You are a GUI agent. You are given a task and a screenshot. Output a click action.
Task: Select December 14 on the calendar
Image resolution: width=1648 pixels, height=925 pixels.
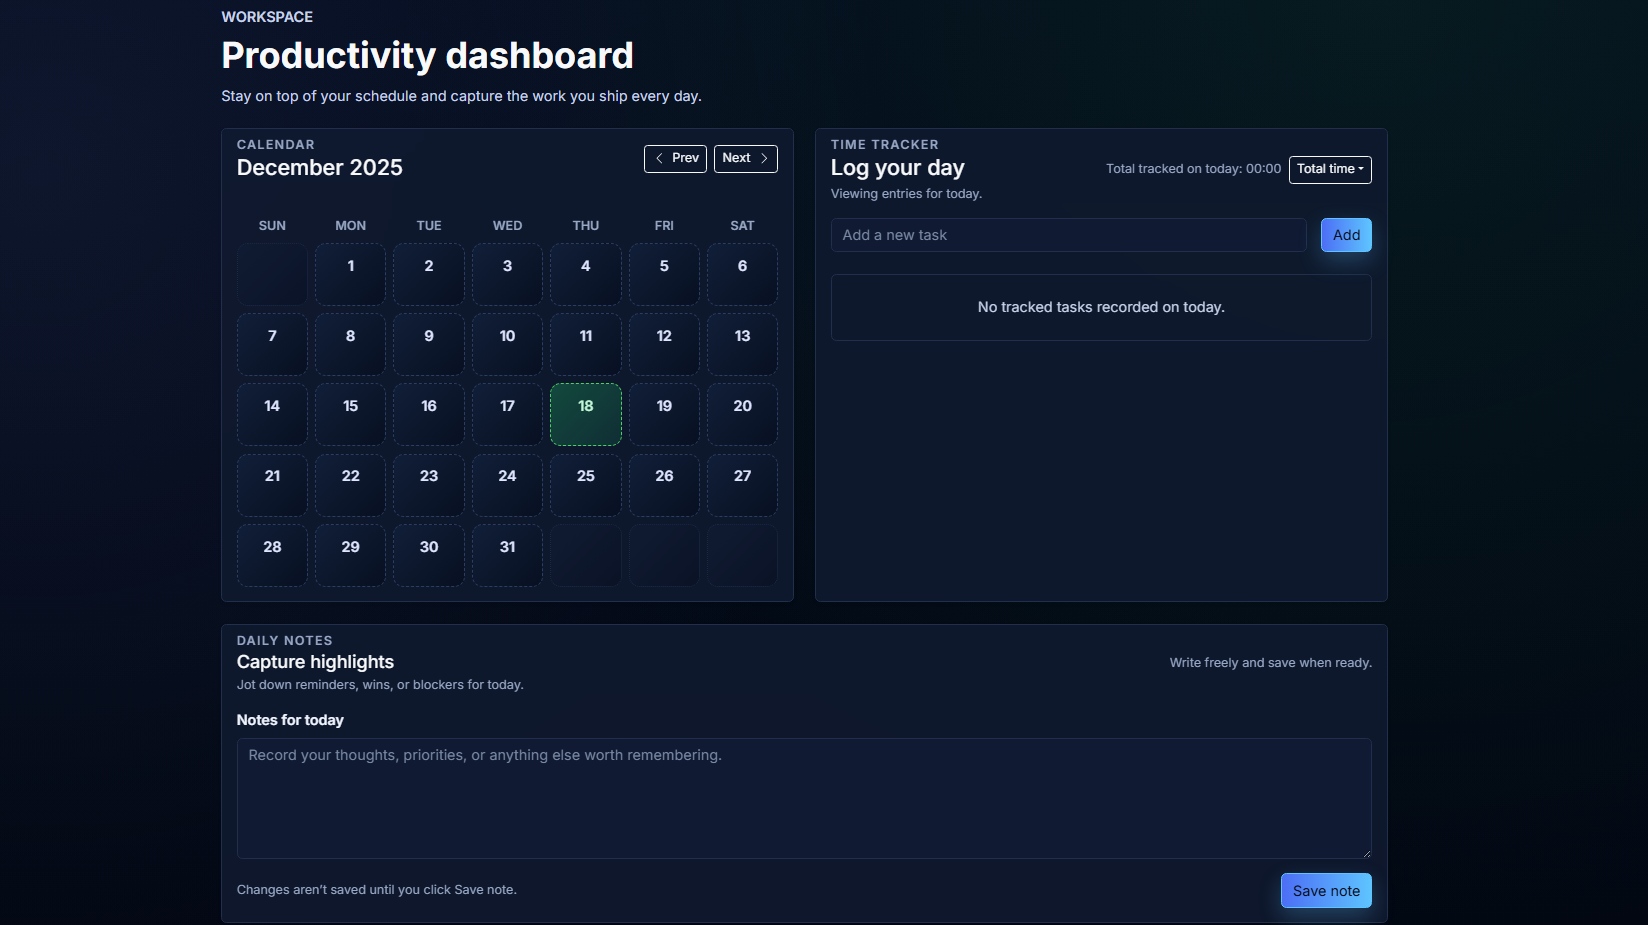point(271,414)
